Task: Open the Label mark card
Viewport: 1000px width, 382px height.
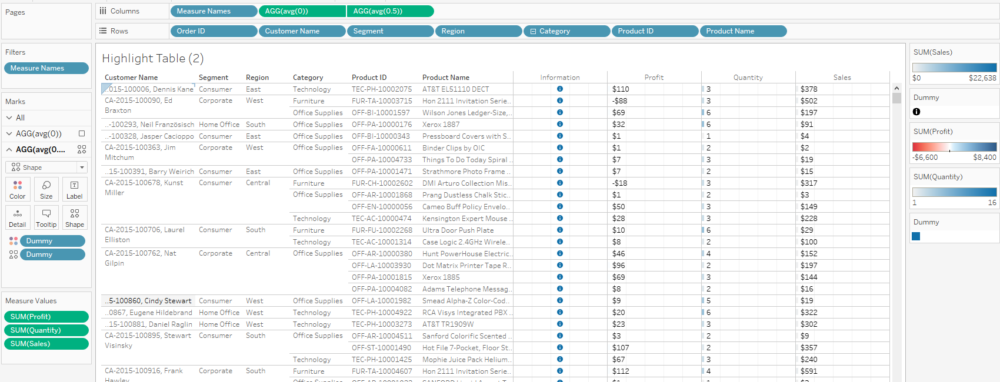Action: pos(75,189)
